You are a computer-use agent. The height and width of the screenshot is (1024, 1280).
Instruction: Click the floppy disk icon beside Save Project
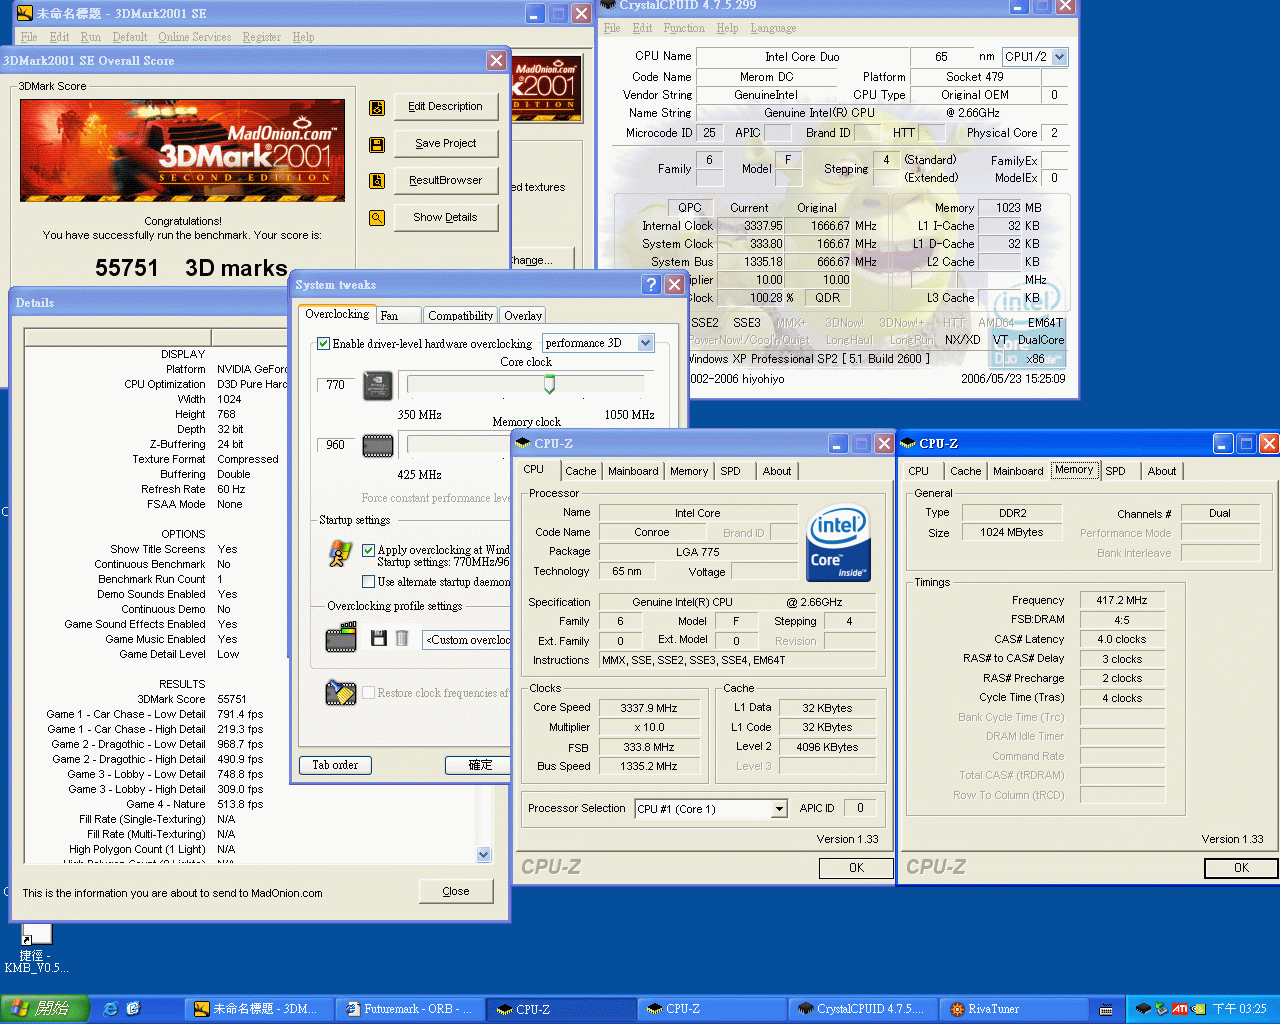[377, 144]
